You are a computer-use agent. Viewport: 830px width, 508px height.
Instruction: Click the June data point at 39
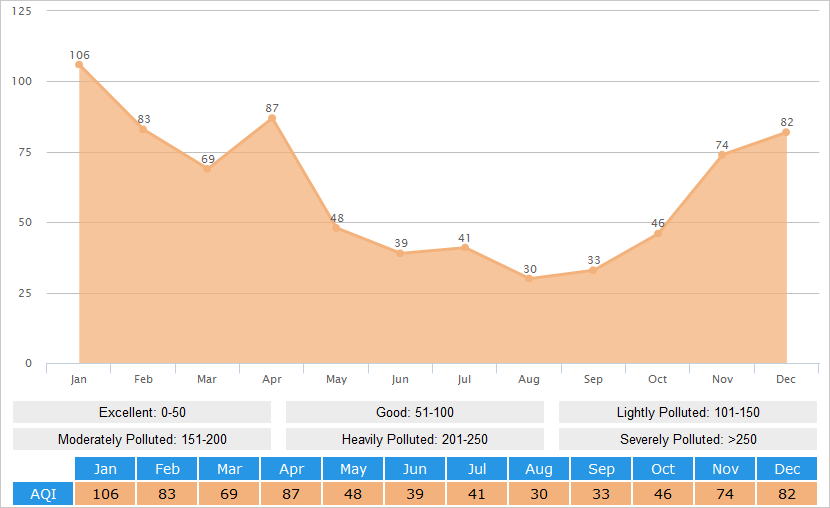(x=400, y=253)
